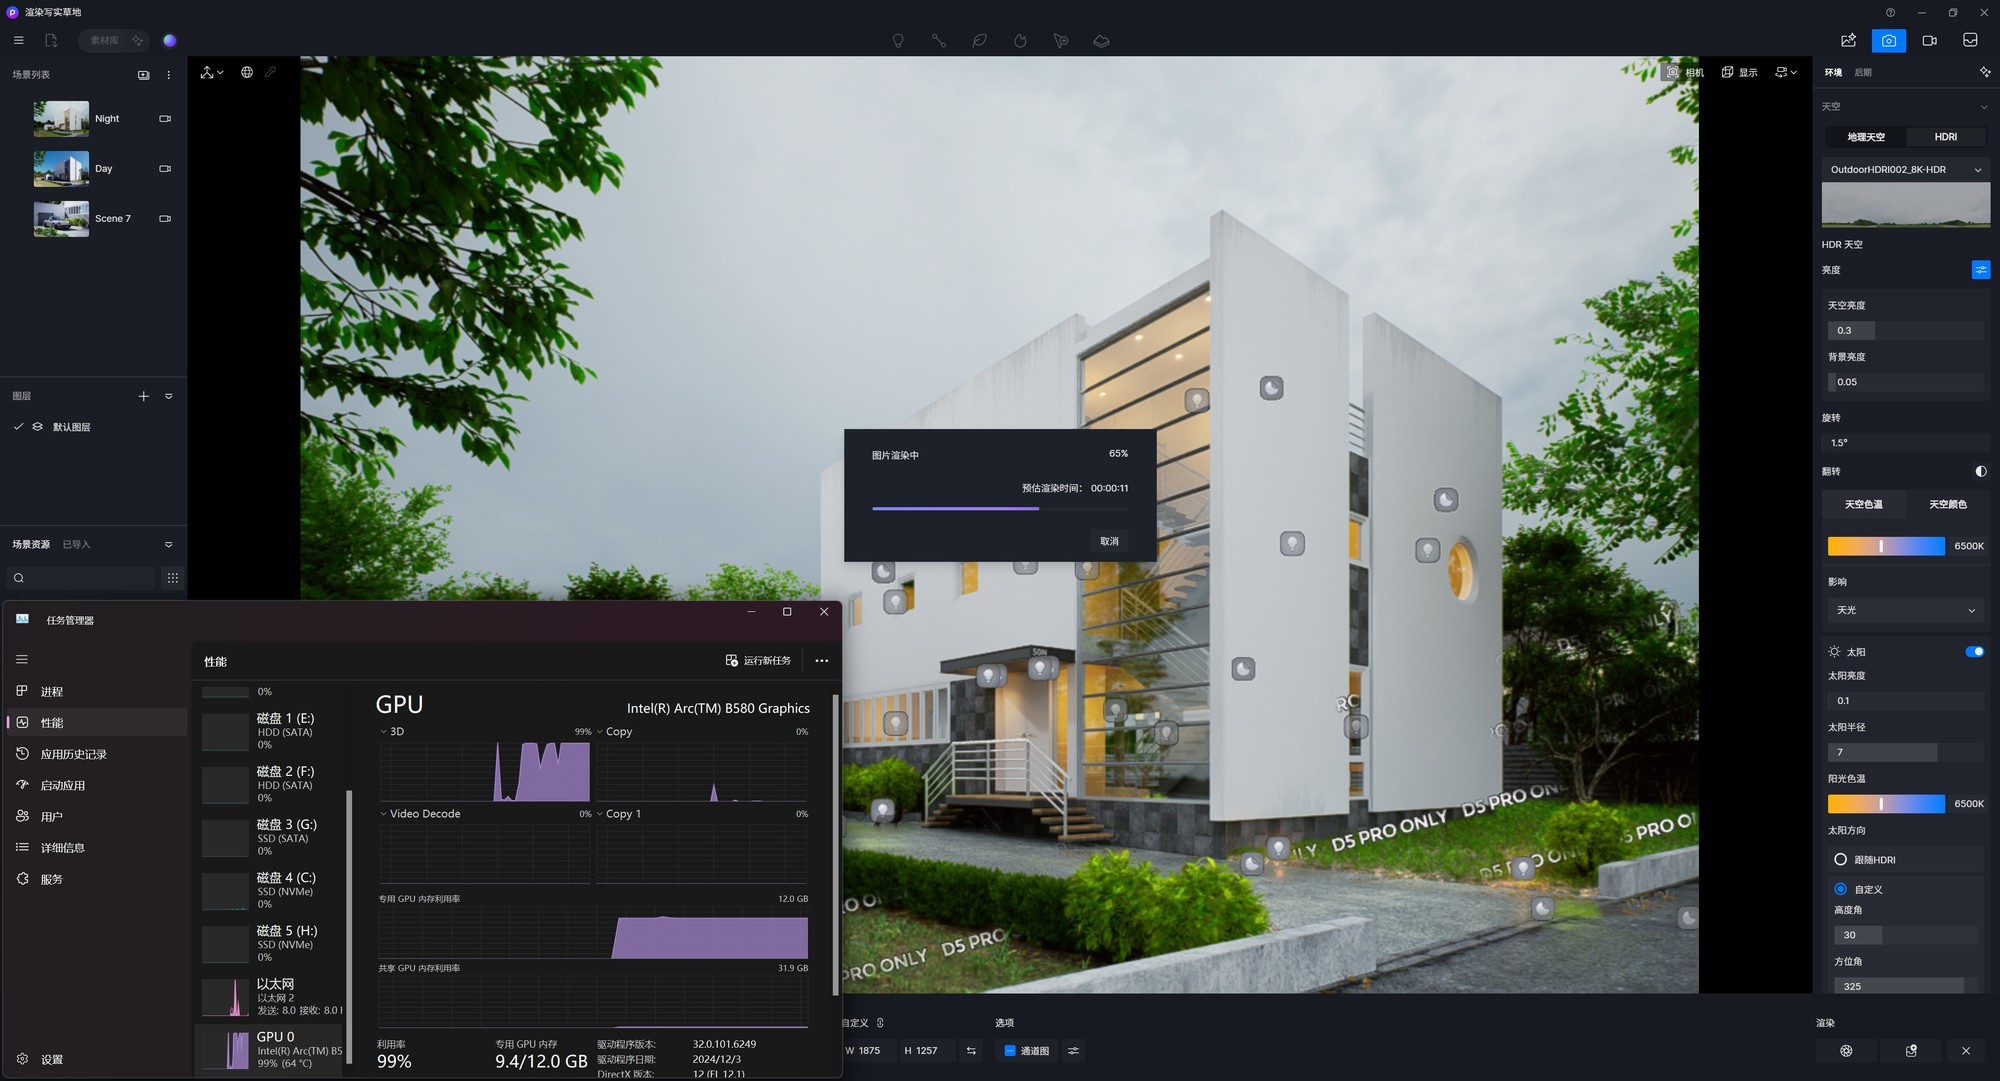Switch to geographic sky tab
Viewport: 2000px width, 1081px height.
click(x=1865, y=137)
